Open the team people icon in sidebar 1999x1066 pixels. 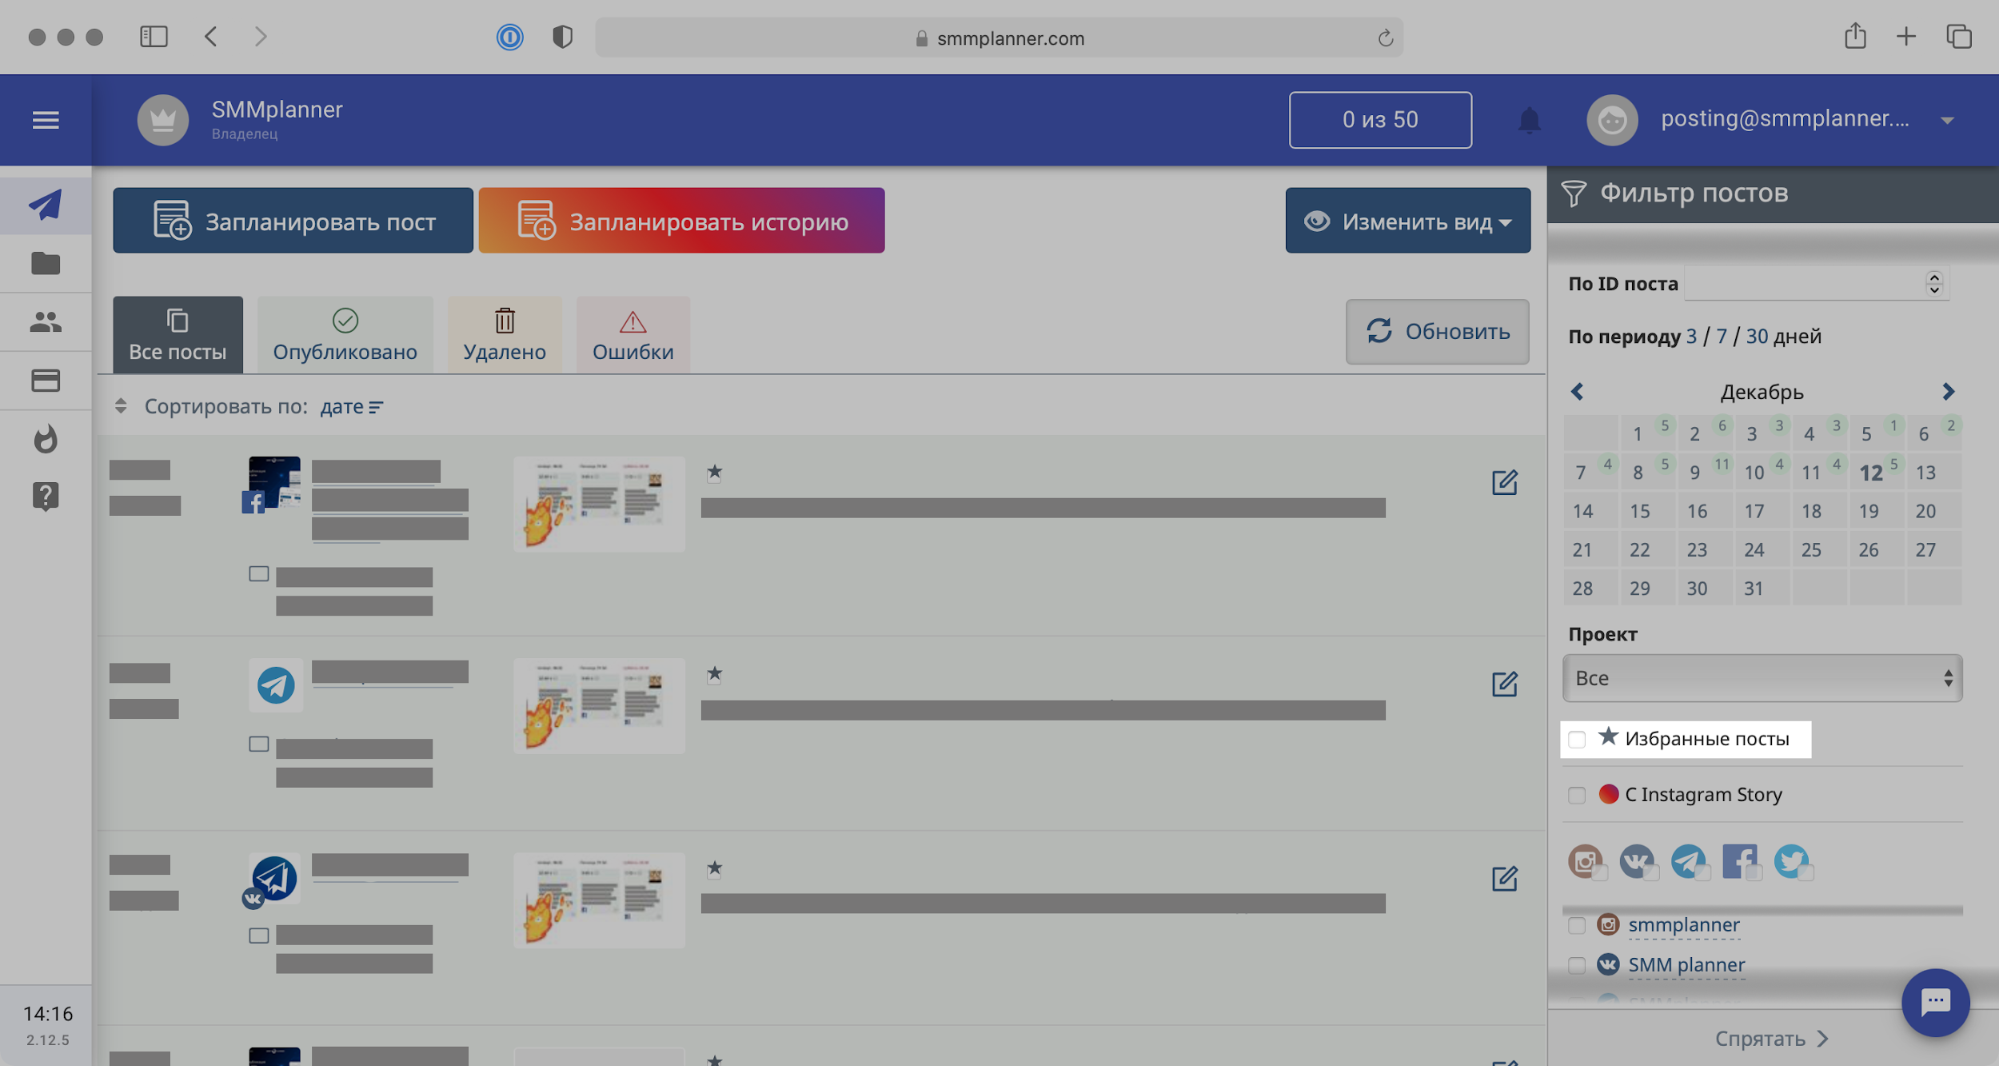[45, 322]
